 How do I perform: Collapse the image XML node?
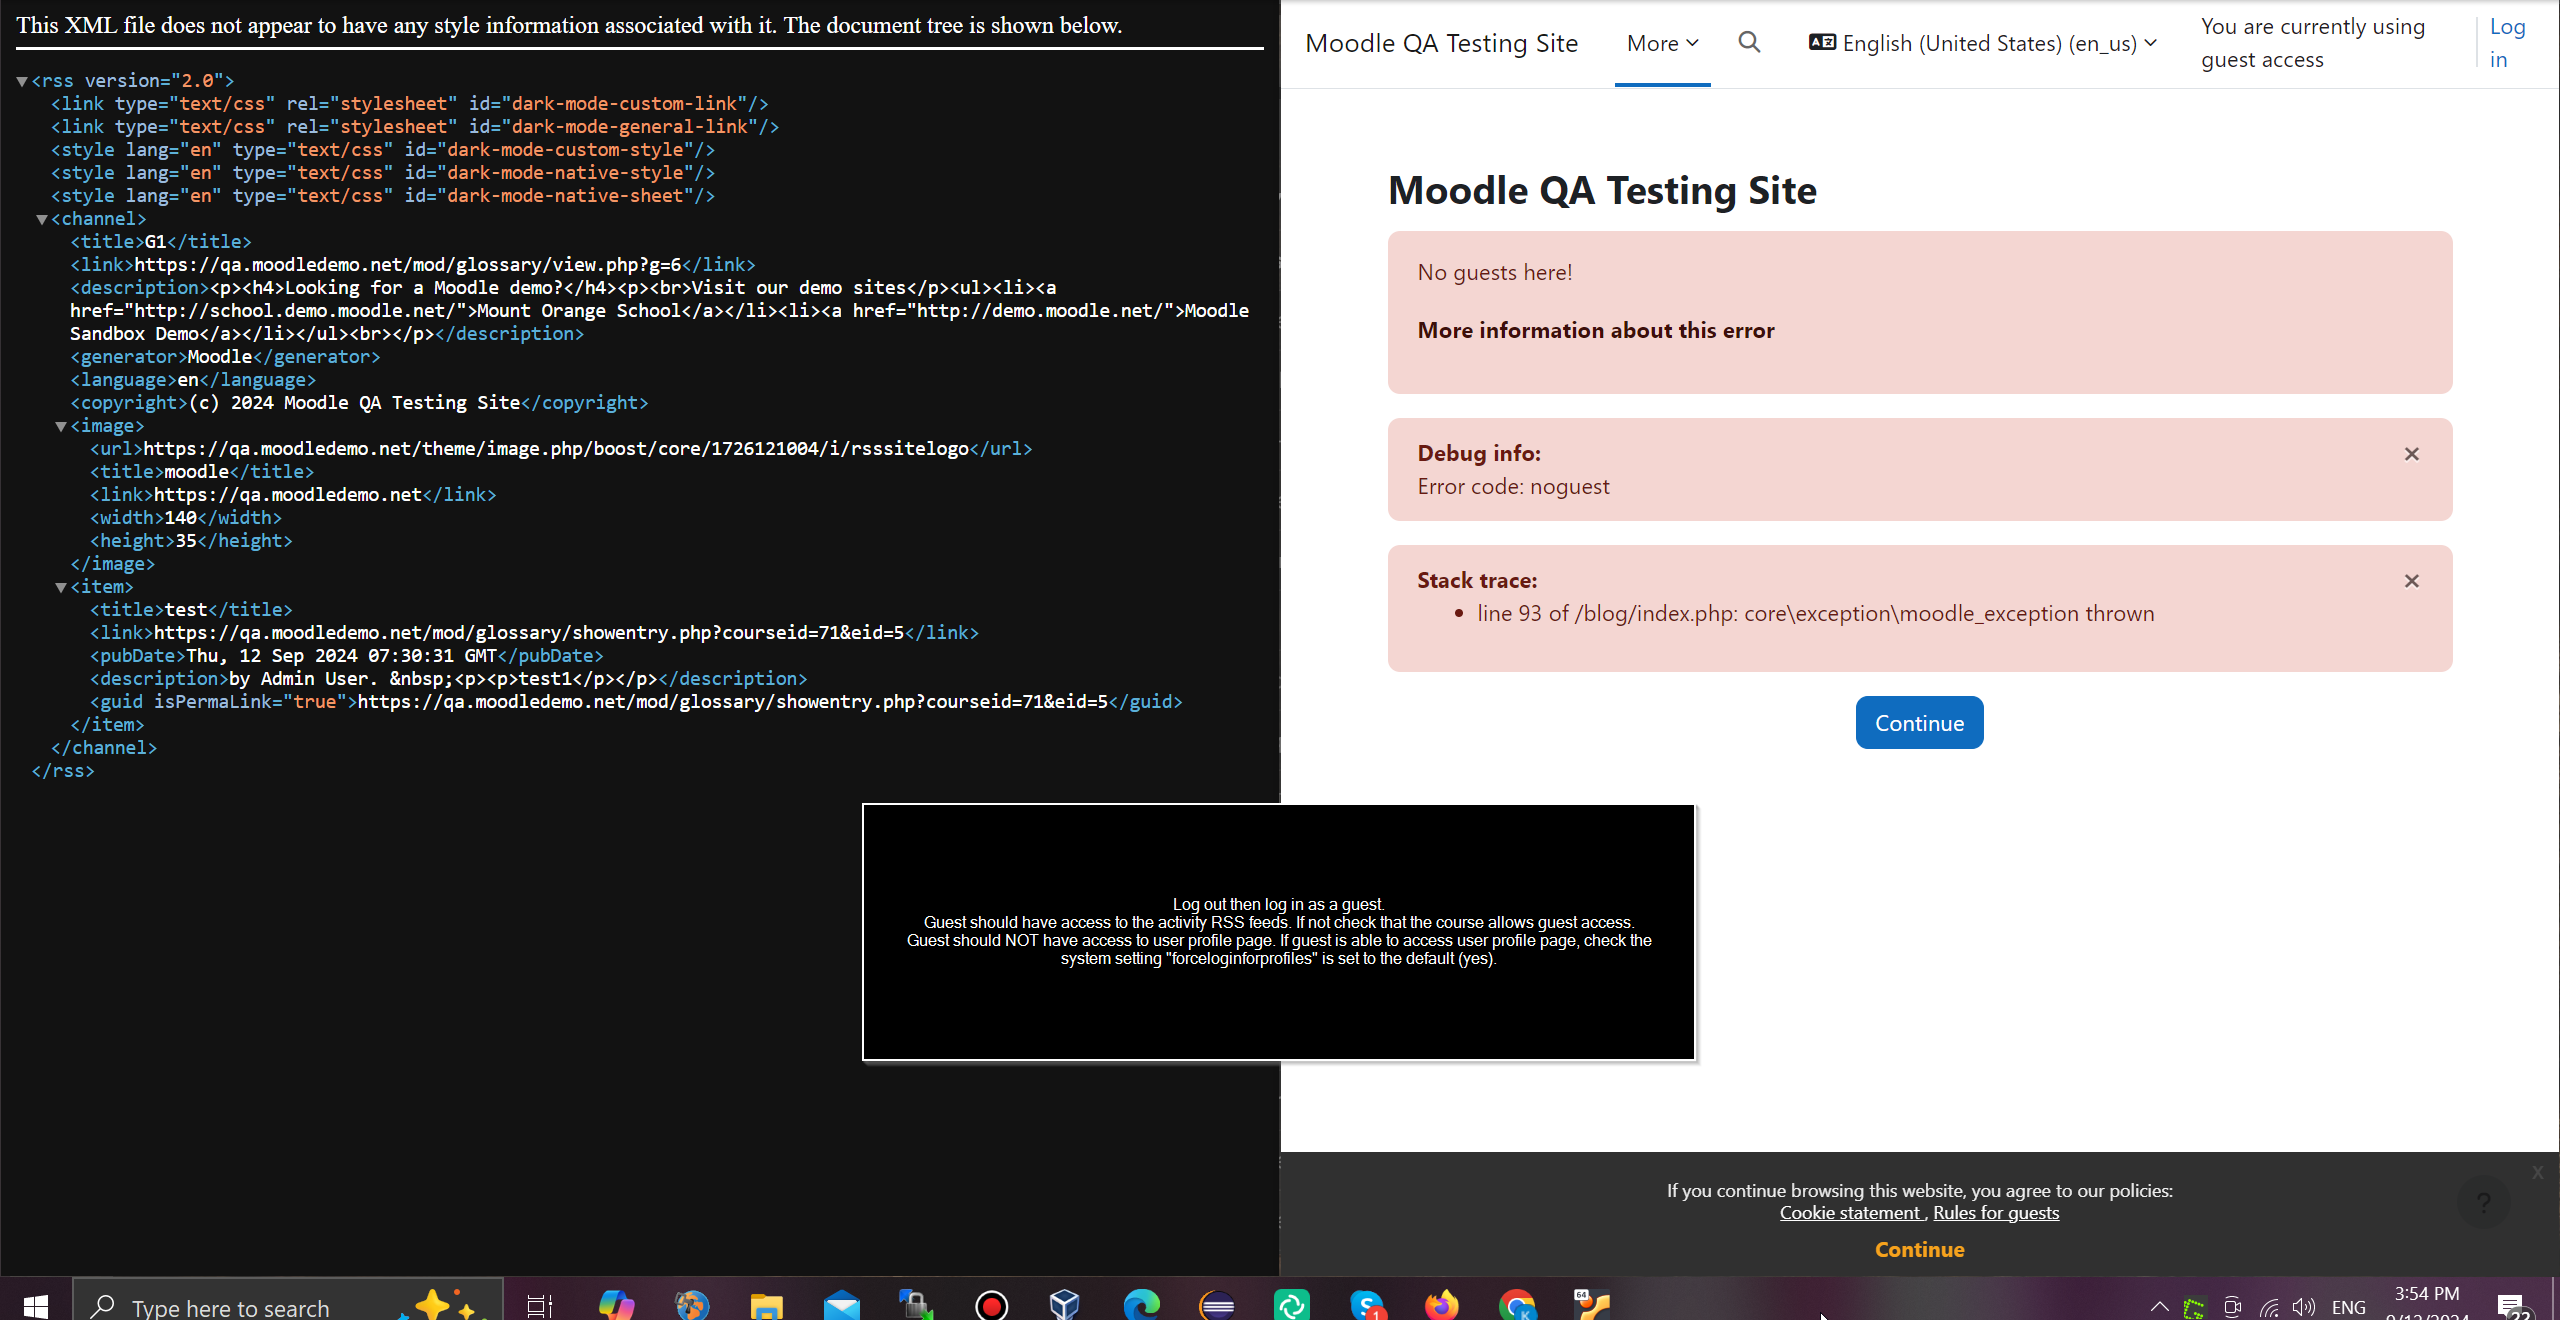(61, 426)
